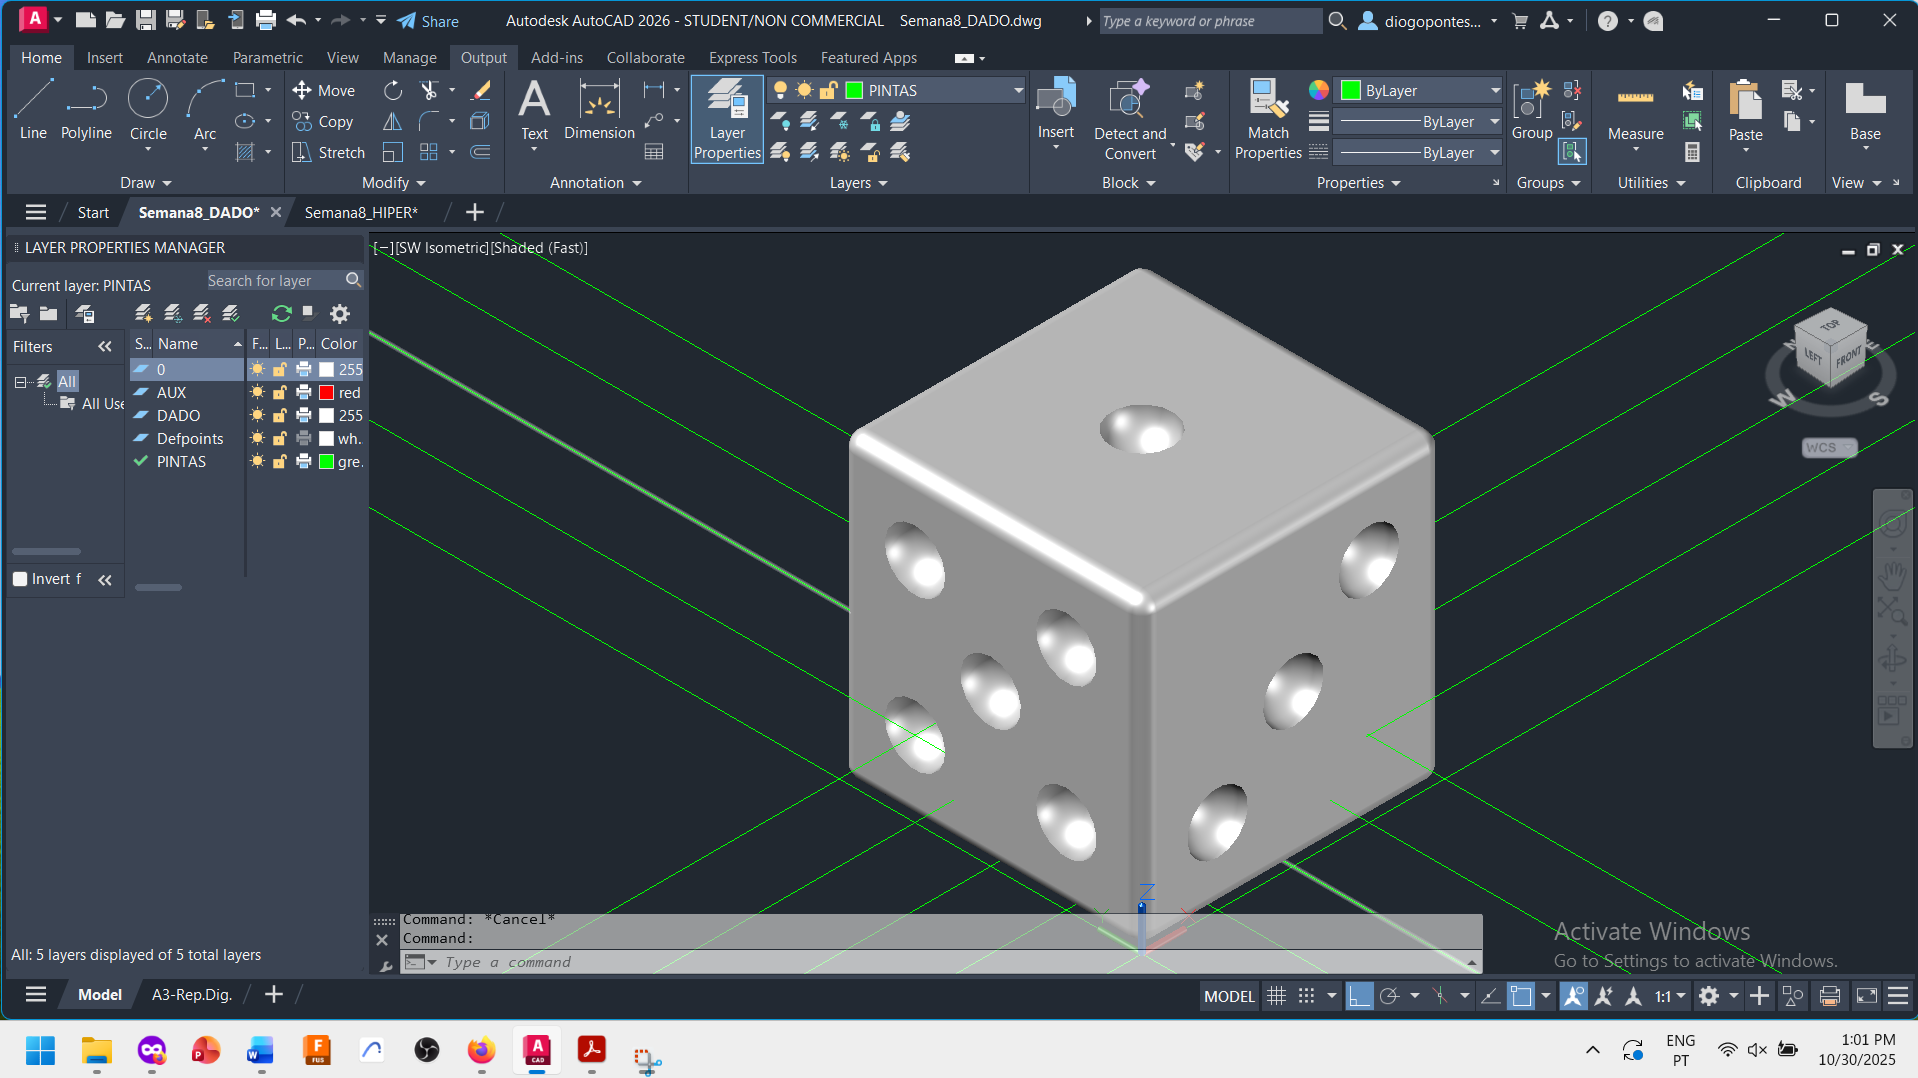
Task: Select the Measure utility tool
Action: click(x=1635, y=112)
